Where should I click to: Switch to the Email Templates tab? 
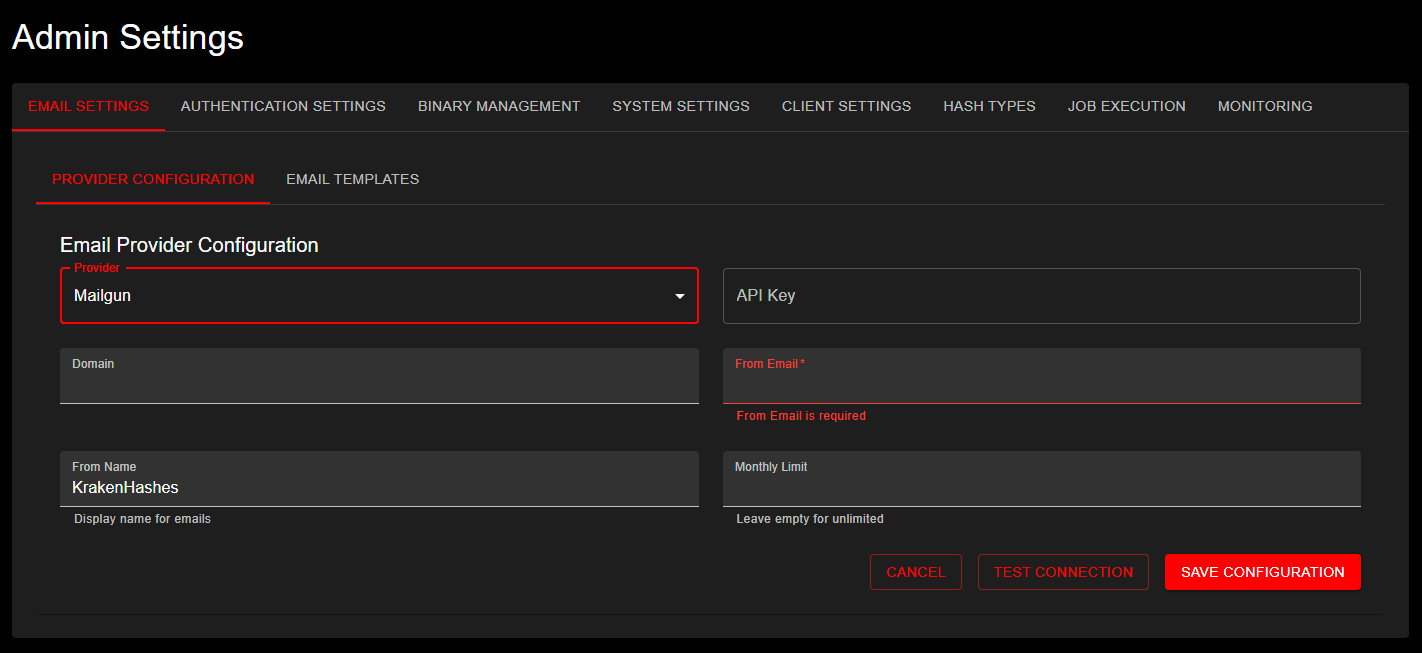pos(352,179)
